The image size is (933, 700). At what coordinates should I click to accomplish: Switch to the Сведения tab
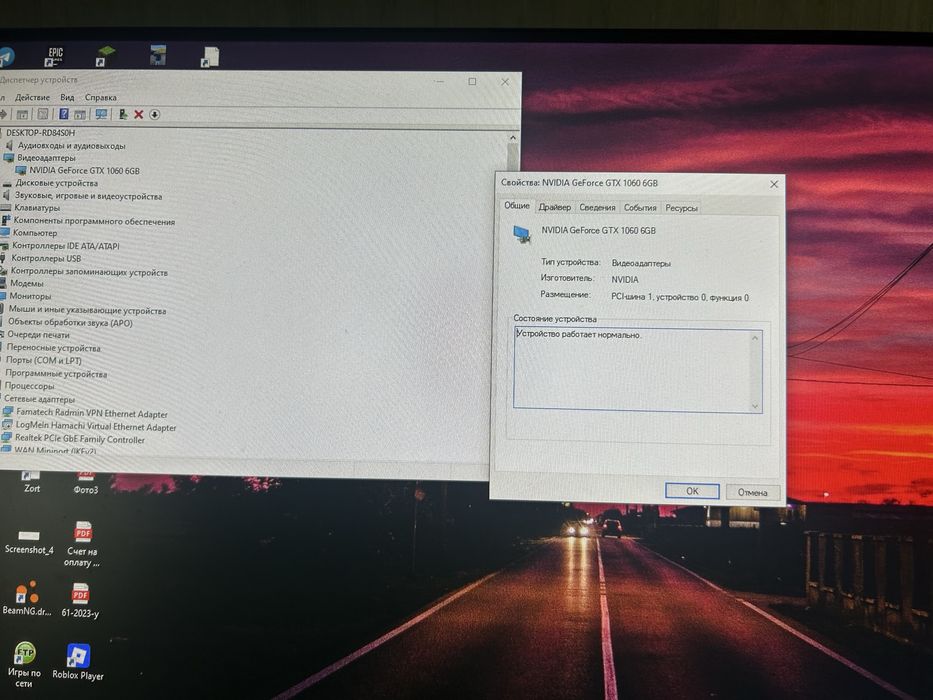597,207
